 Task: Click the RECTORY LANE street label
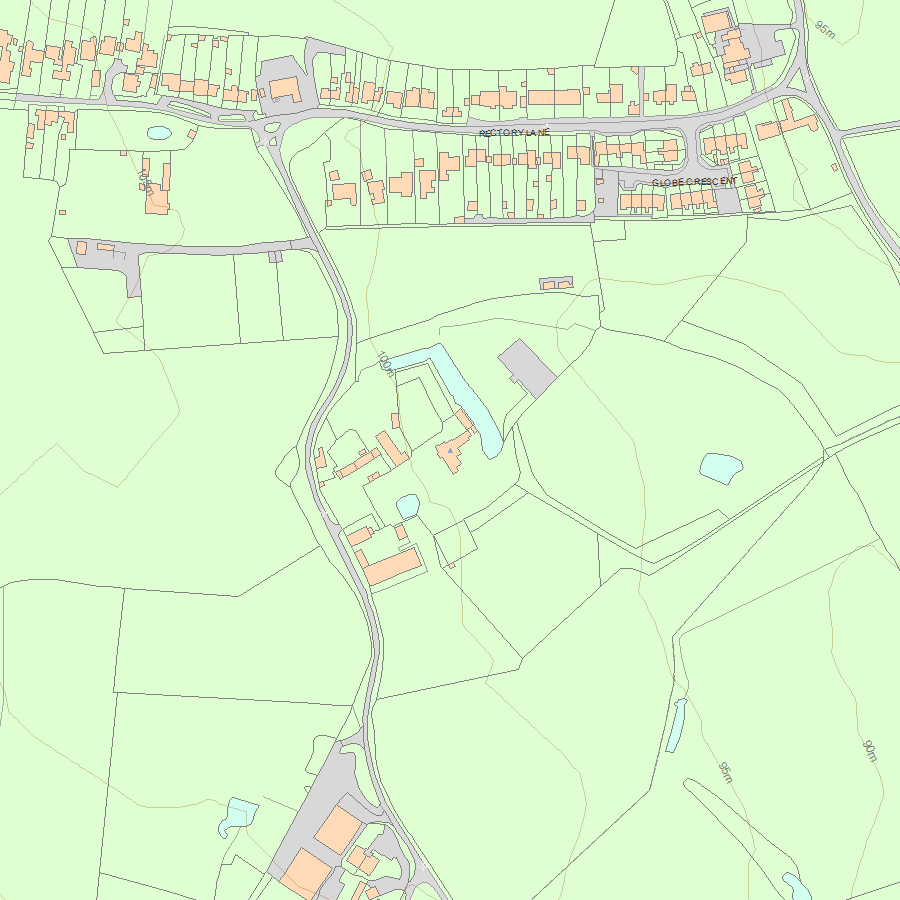tap(514, 133)
